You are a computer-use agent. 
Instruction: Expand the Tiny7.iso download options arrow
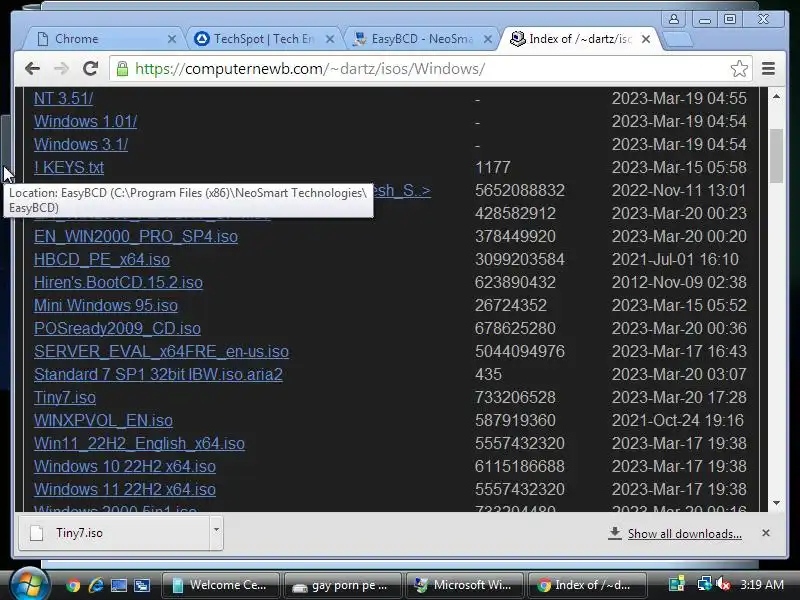[216, 531]
